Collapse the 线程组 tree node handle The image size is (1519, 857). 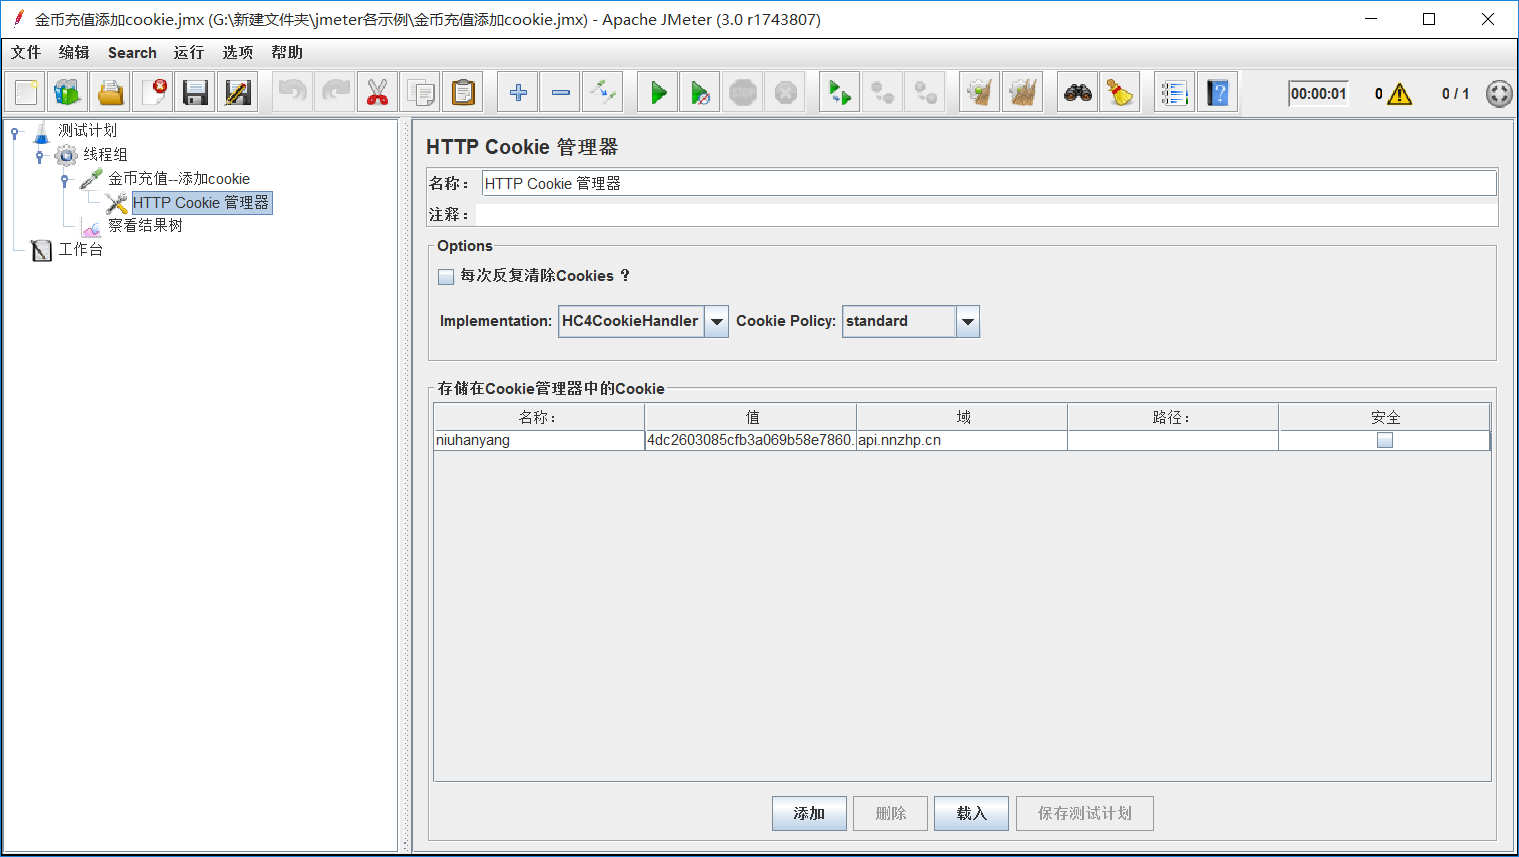coord(40,155)
